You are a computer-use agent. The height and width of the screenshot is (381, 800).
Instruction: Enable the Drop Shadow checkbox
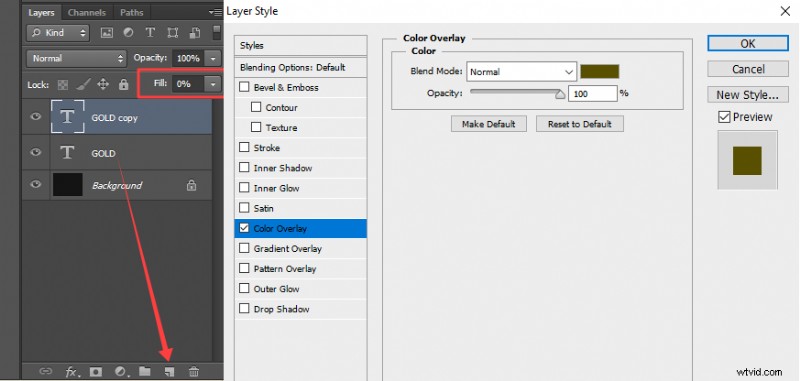(244, 309)
